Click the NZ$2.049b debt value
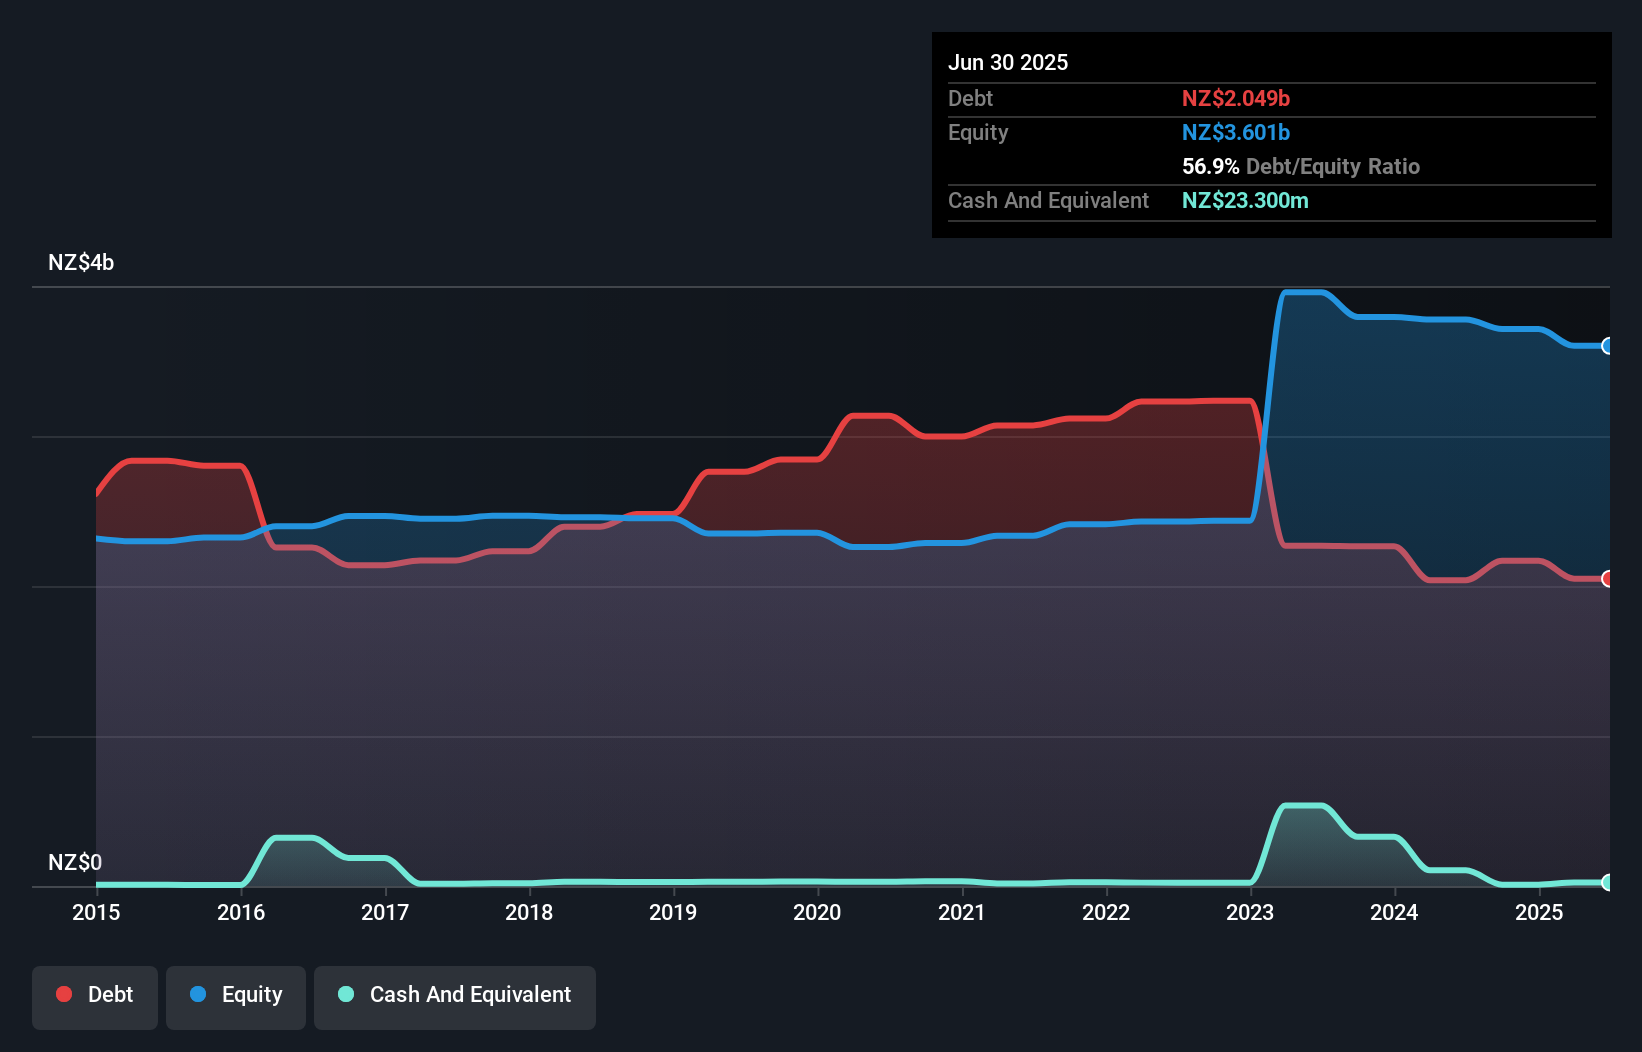The width and height of the screenshot is (1642, 1052). click(1236, 98)
